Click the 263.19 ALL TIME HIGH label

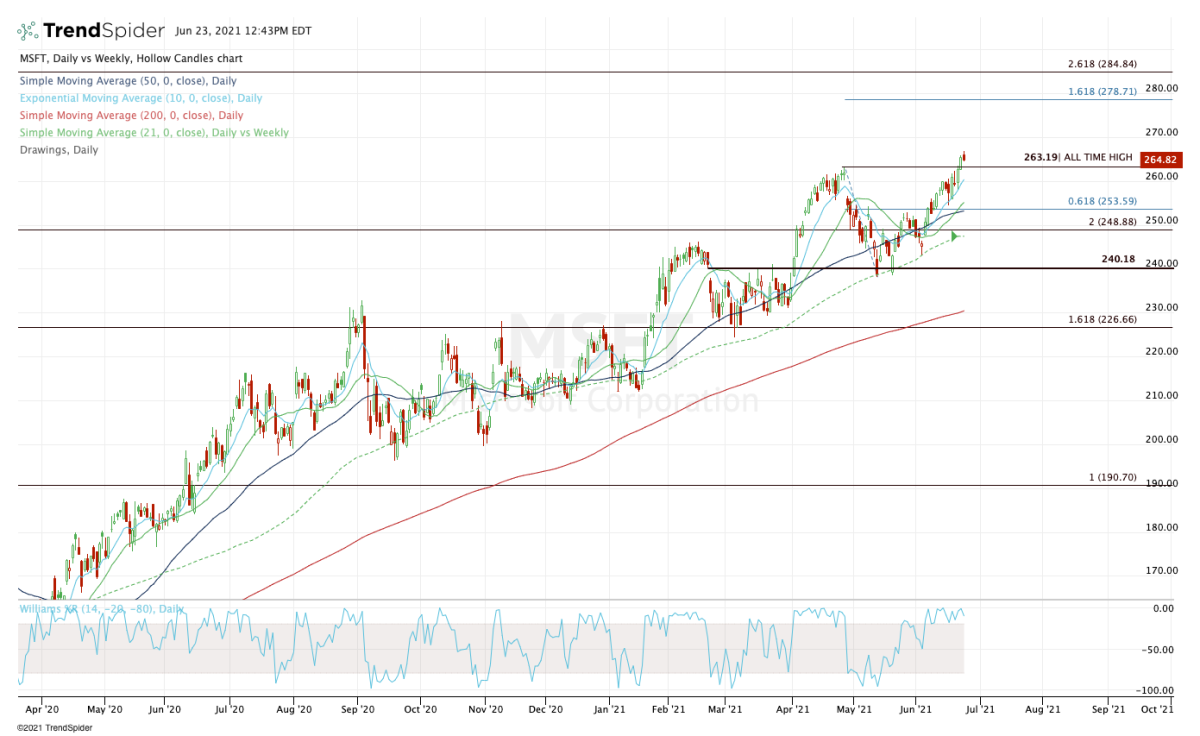tap(1077, 157)
